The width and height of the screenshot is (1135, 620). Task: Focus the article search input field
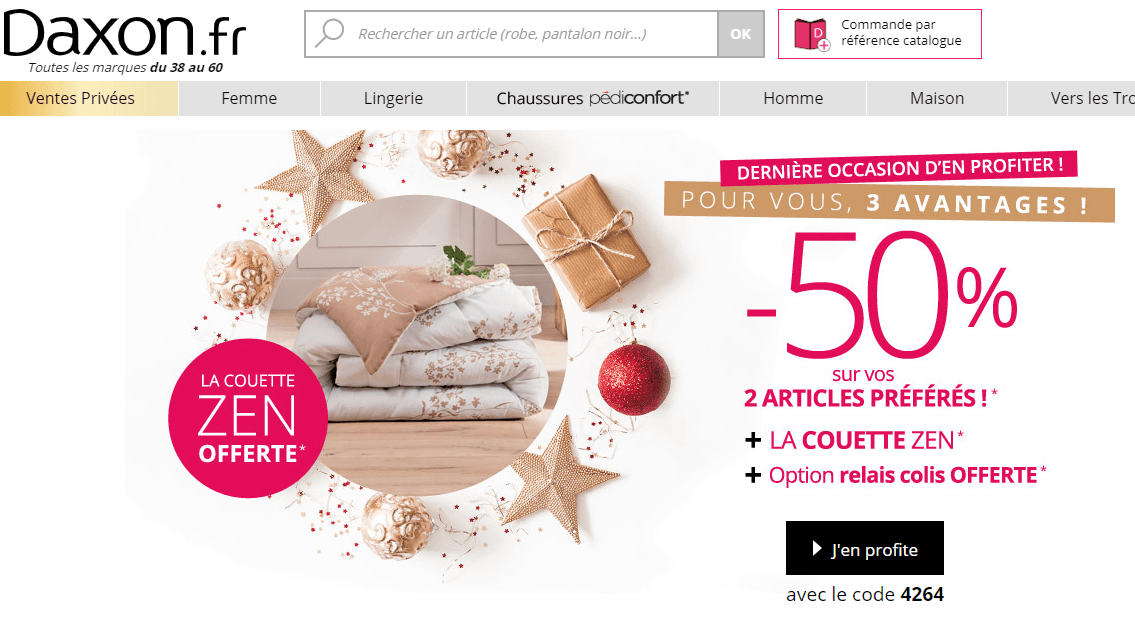coord(511,34)
